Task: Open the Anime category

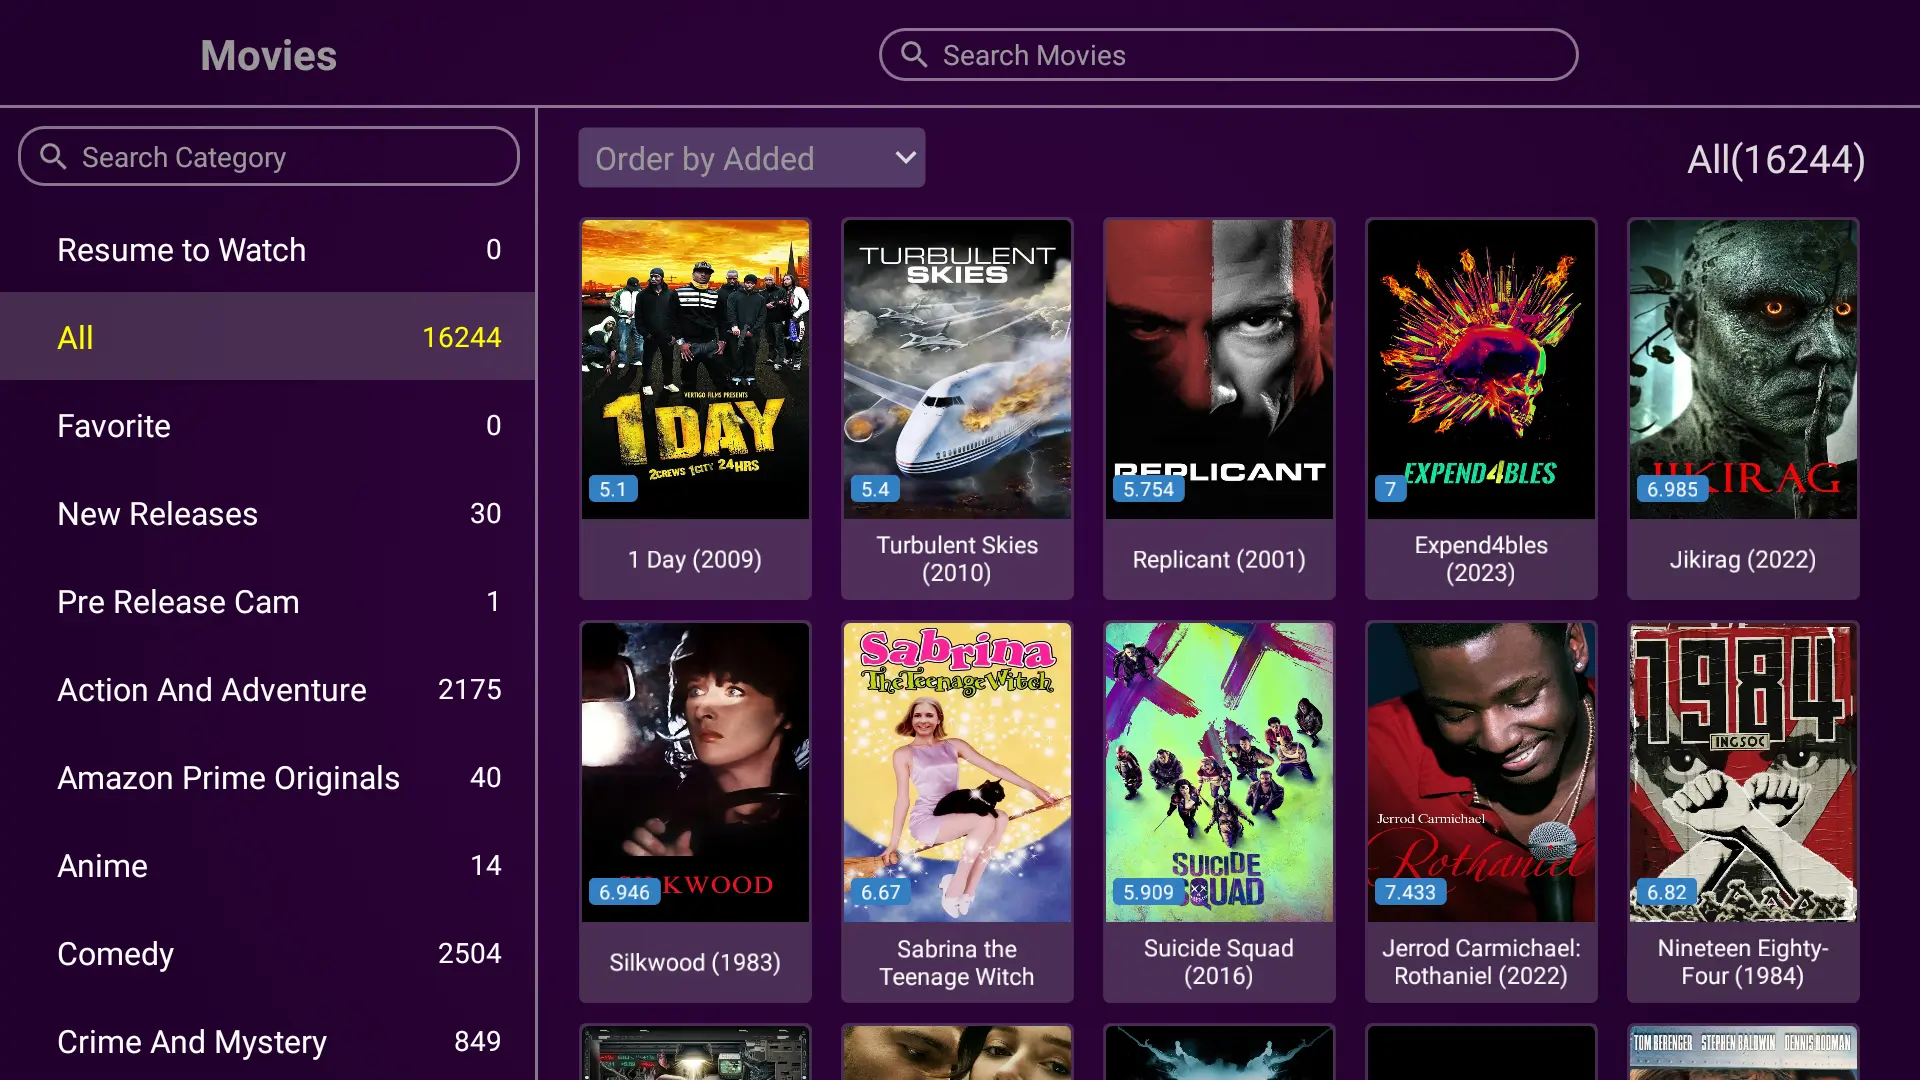Action: pos(268,865)
